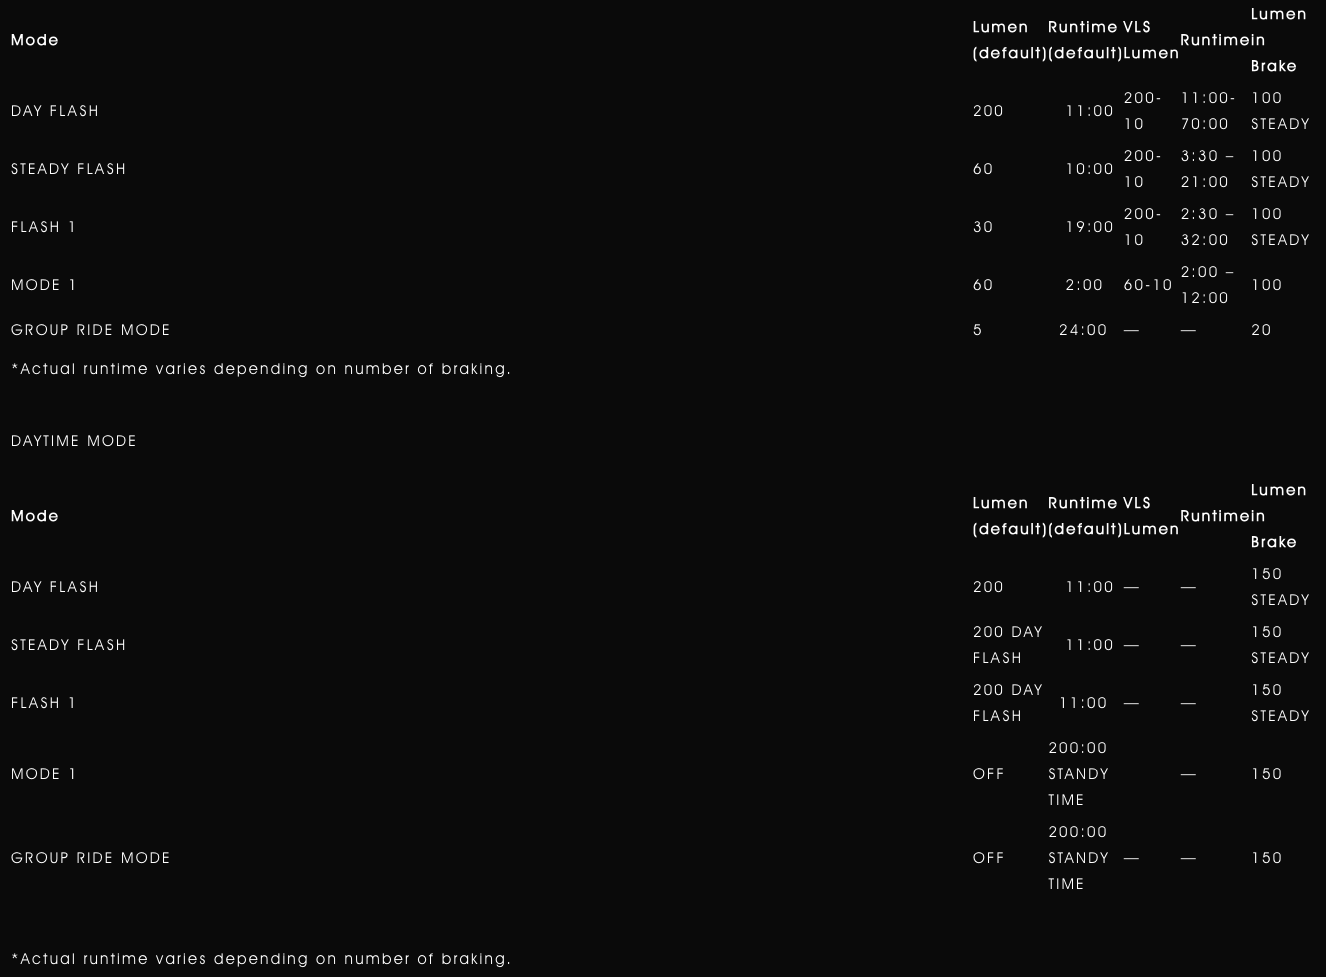Click GROUP RIDE MODE label in first table
The width and height of the screenshot is (1326, 977).
click(90, 330)
